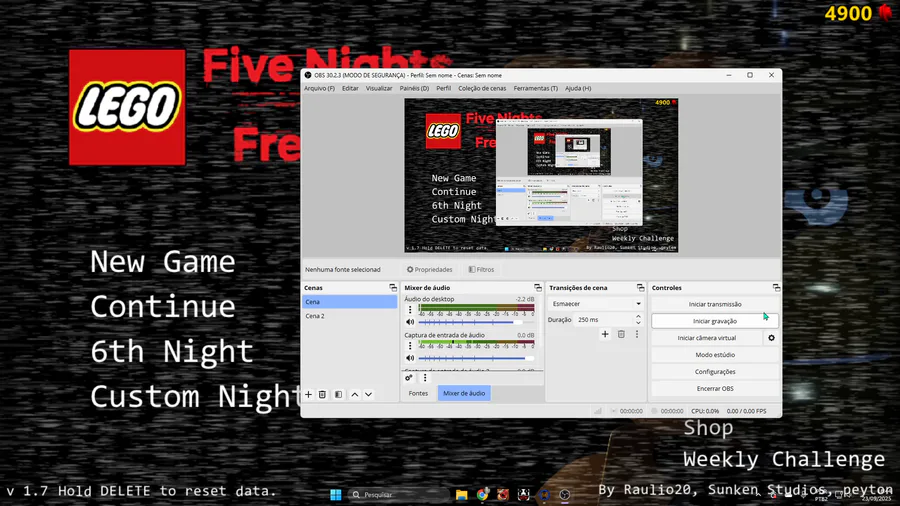This screenshot has width=900, height=506.
Task: Click Encerrar OBS button
Action: pyautogui.click(x=715, y=388)
